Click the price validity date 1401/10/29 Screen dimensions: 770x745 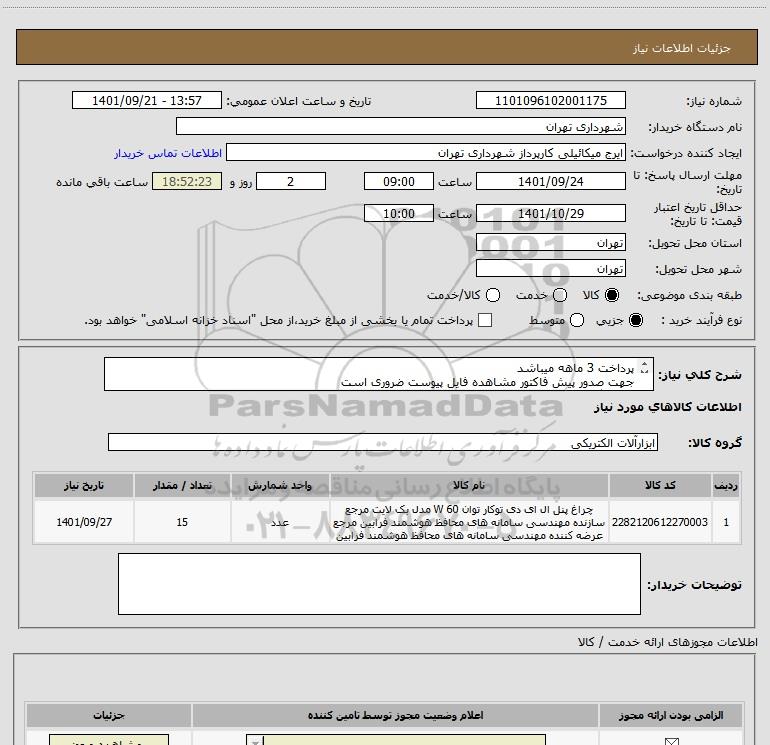[550, 213]
